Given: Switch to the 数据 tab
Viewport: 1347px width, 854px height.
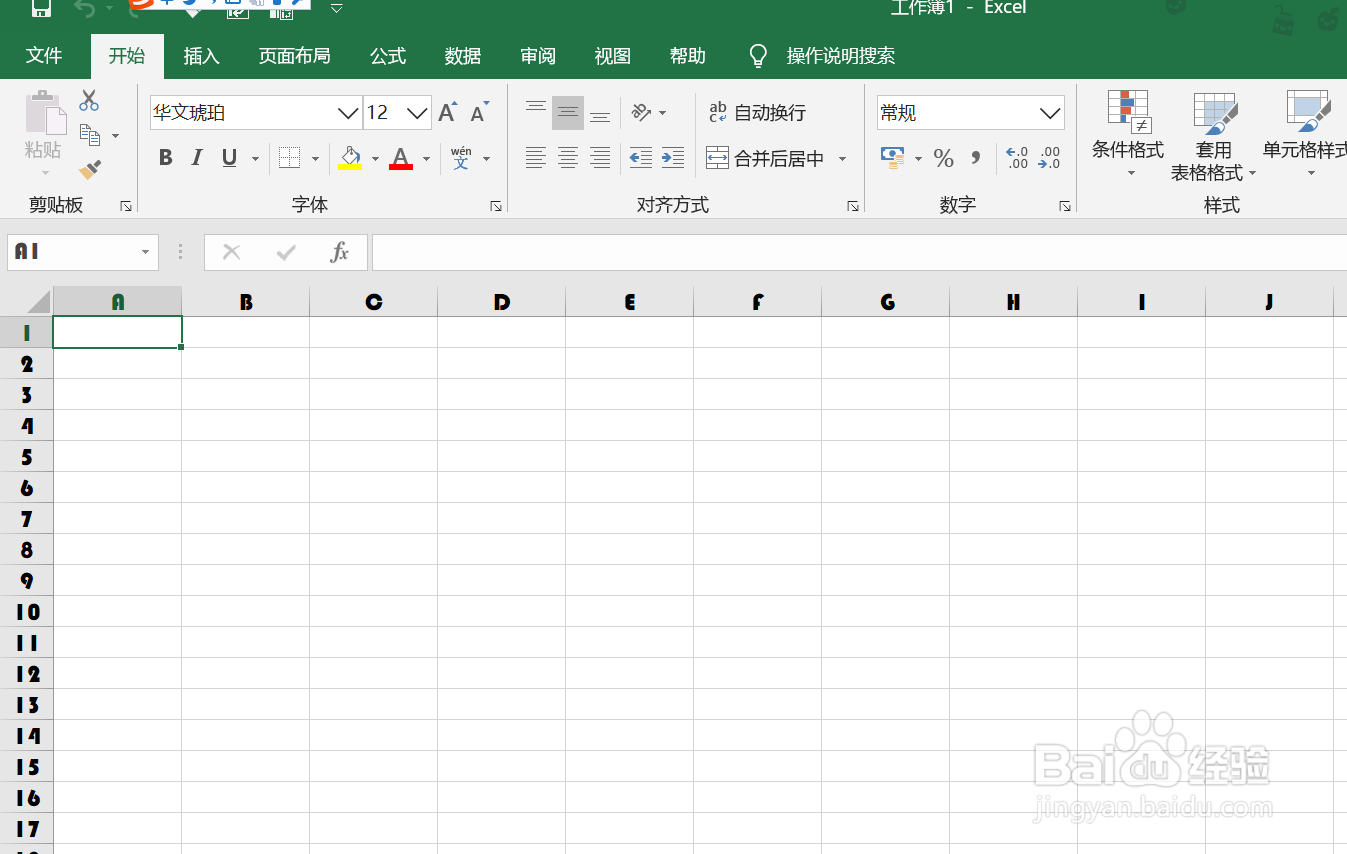Looking at the screenshot, I should click(x=463, y=56).
